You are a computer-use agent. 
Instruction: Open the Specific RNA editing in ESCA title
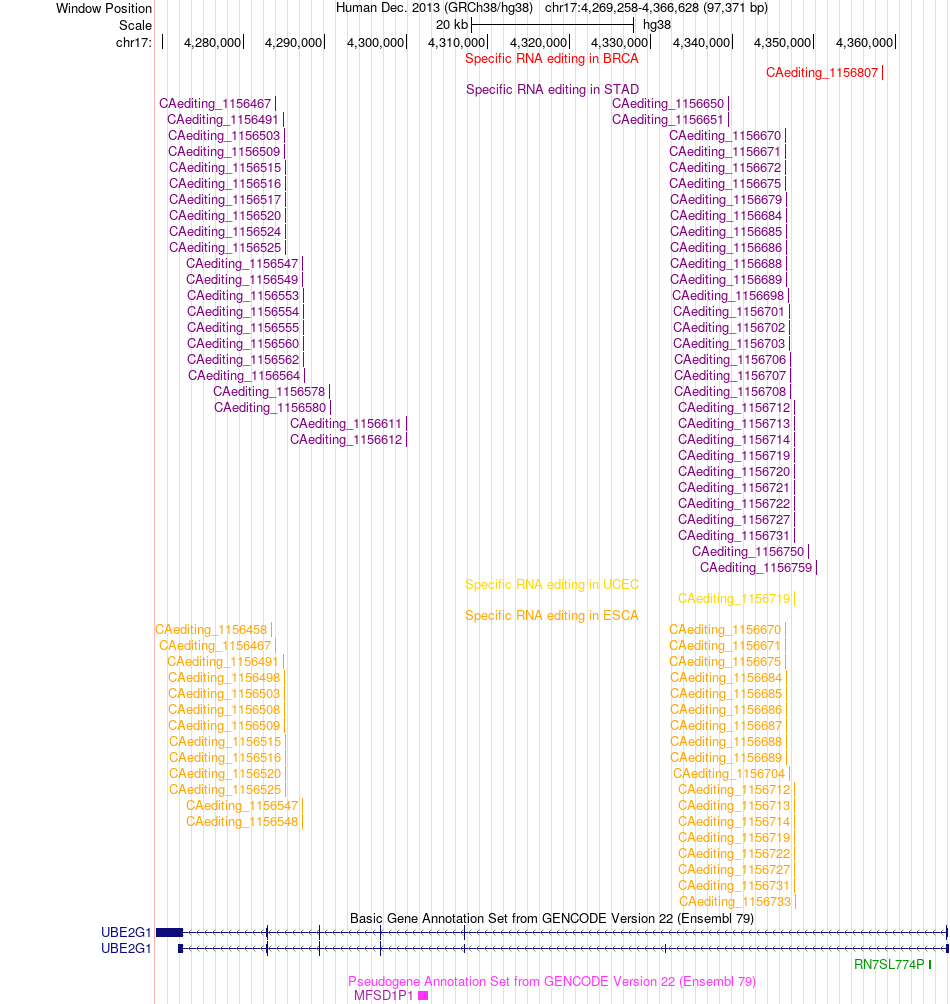[551, 616]
